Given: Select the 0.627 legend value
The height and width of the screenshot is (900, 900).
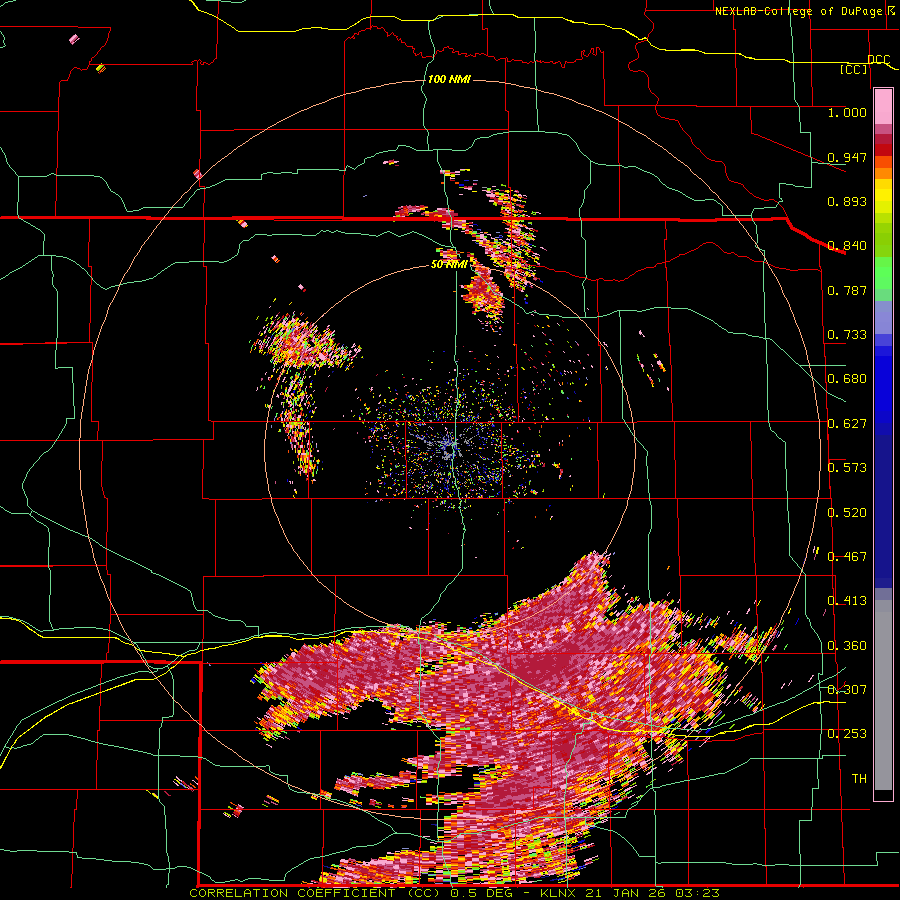Looking at the screenshot, I should click(847, 424).
